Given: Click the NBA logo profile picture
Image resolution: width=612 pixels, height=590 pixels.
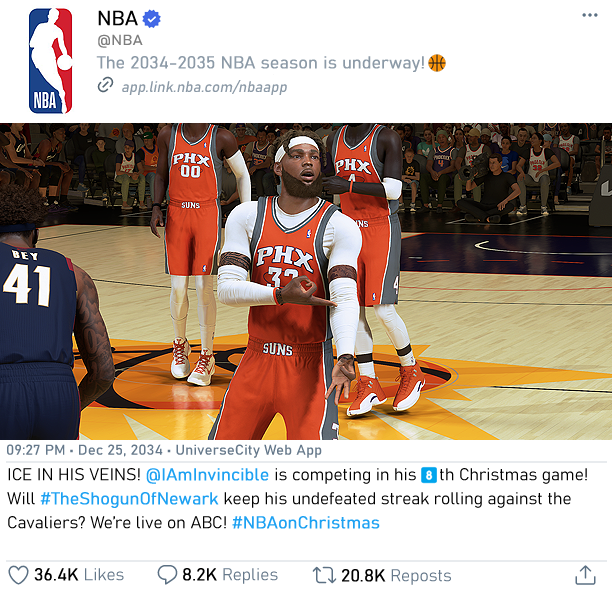Looking at the screenshot, I should [x=50, y=61].
